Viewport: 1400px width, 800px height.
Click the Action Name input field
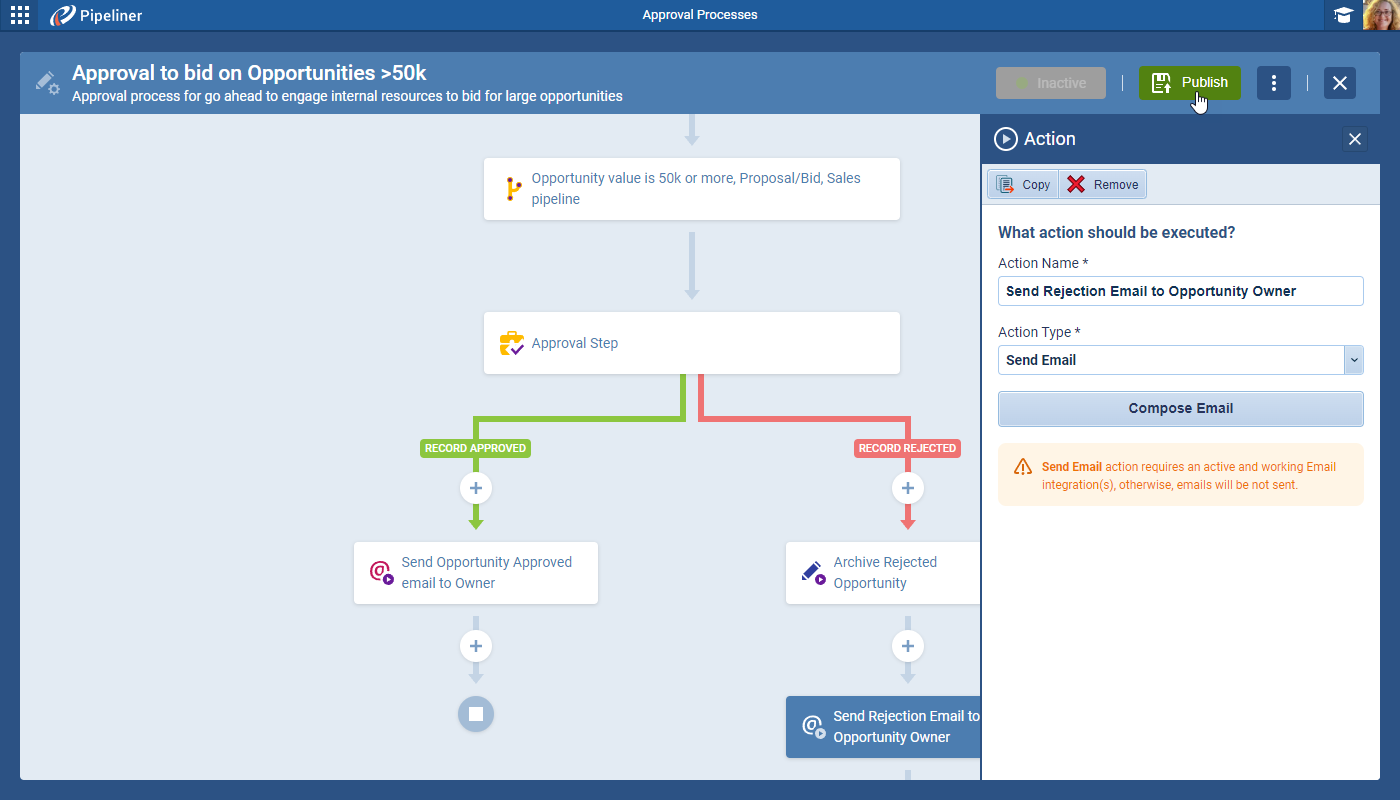pyautogui.click(x=1180, y=291)
